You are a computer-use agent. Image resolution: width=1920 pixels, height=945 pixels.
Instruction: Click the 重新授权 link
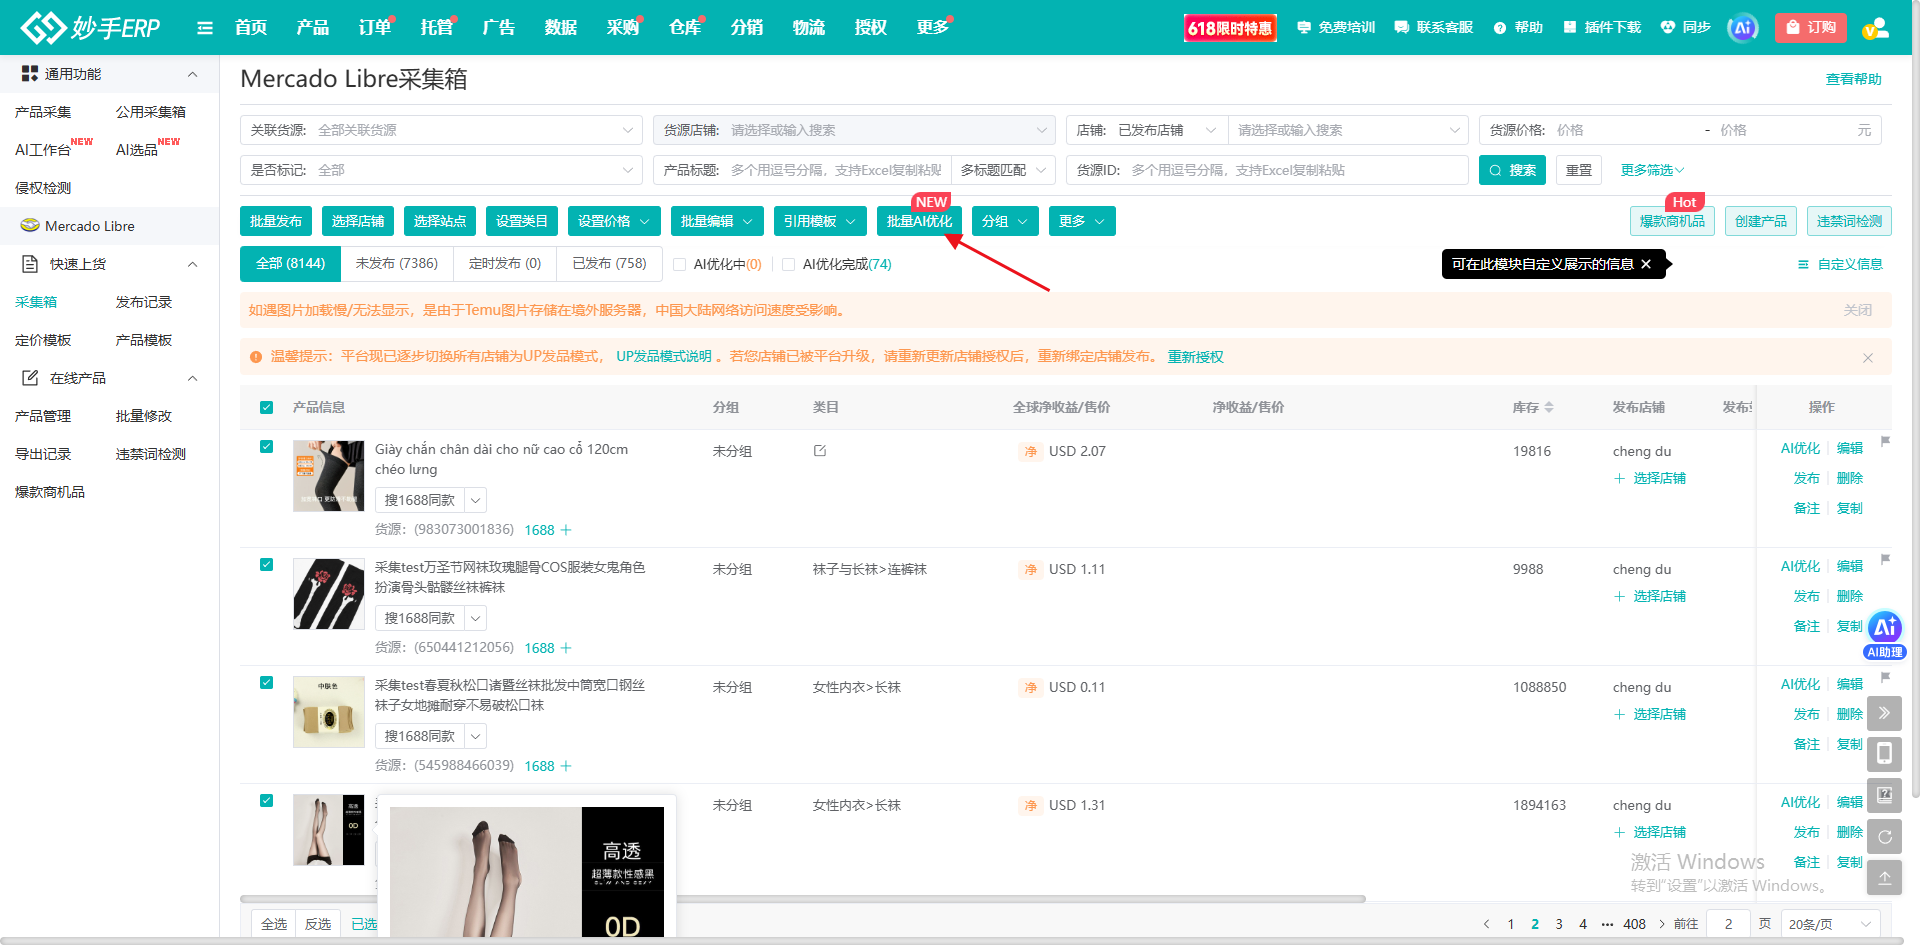(x=1195, y=357)
